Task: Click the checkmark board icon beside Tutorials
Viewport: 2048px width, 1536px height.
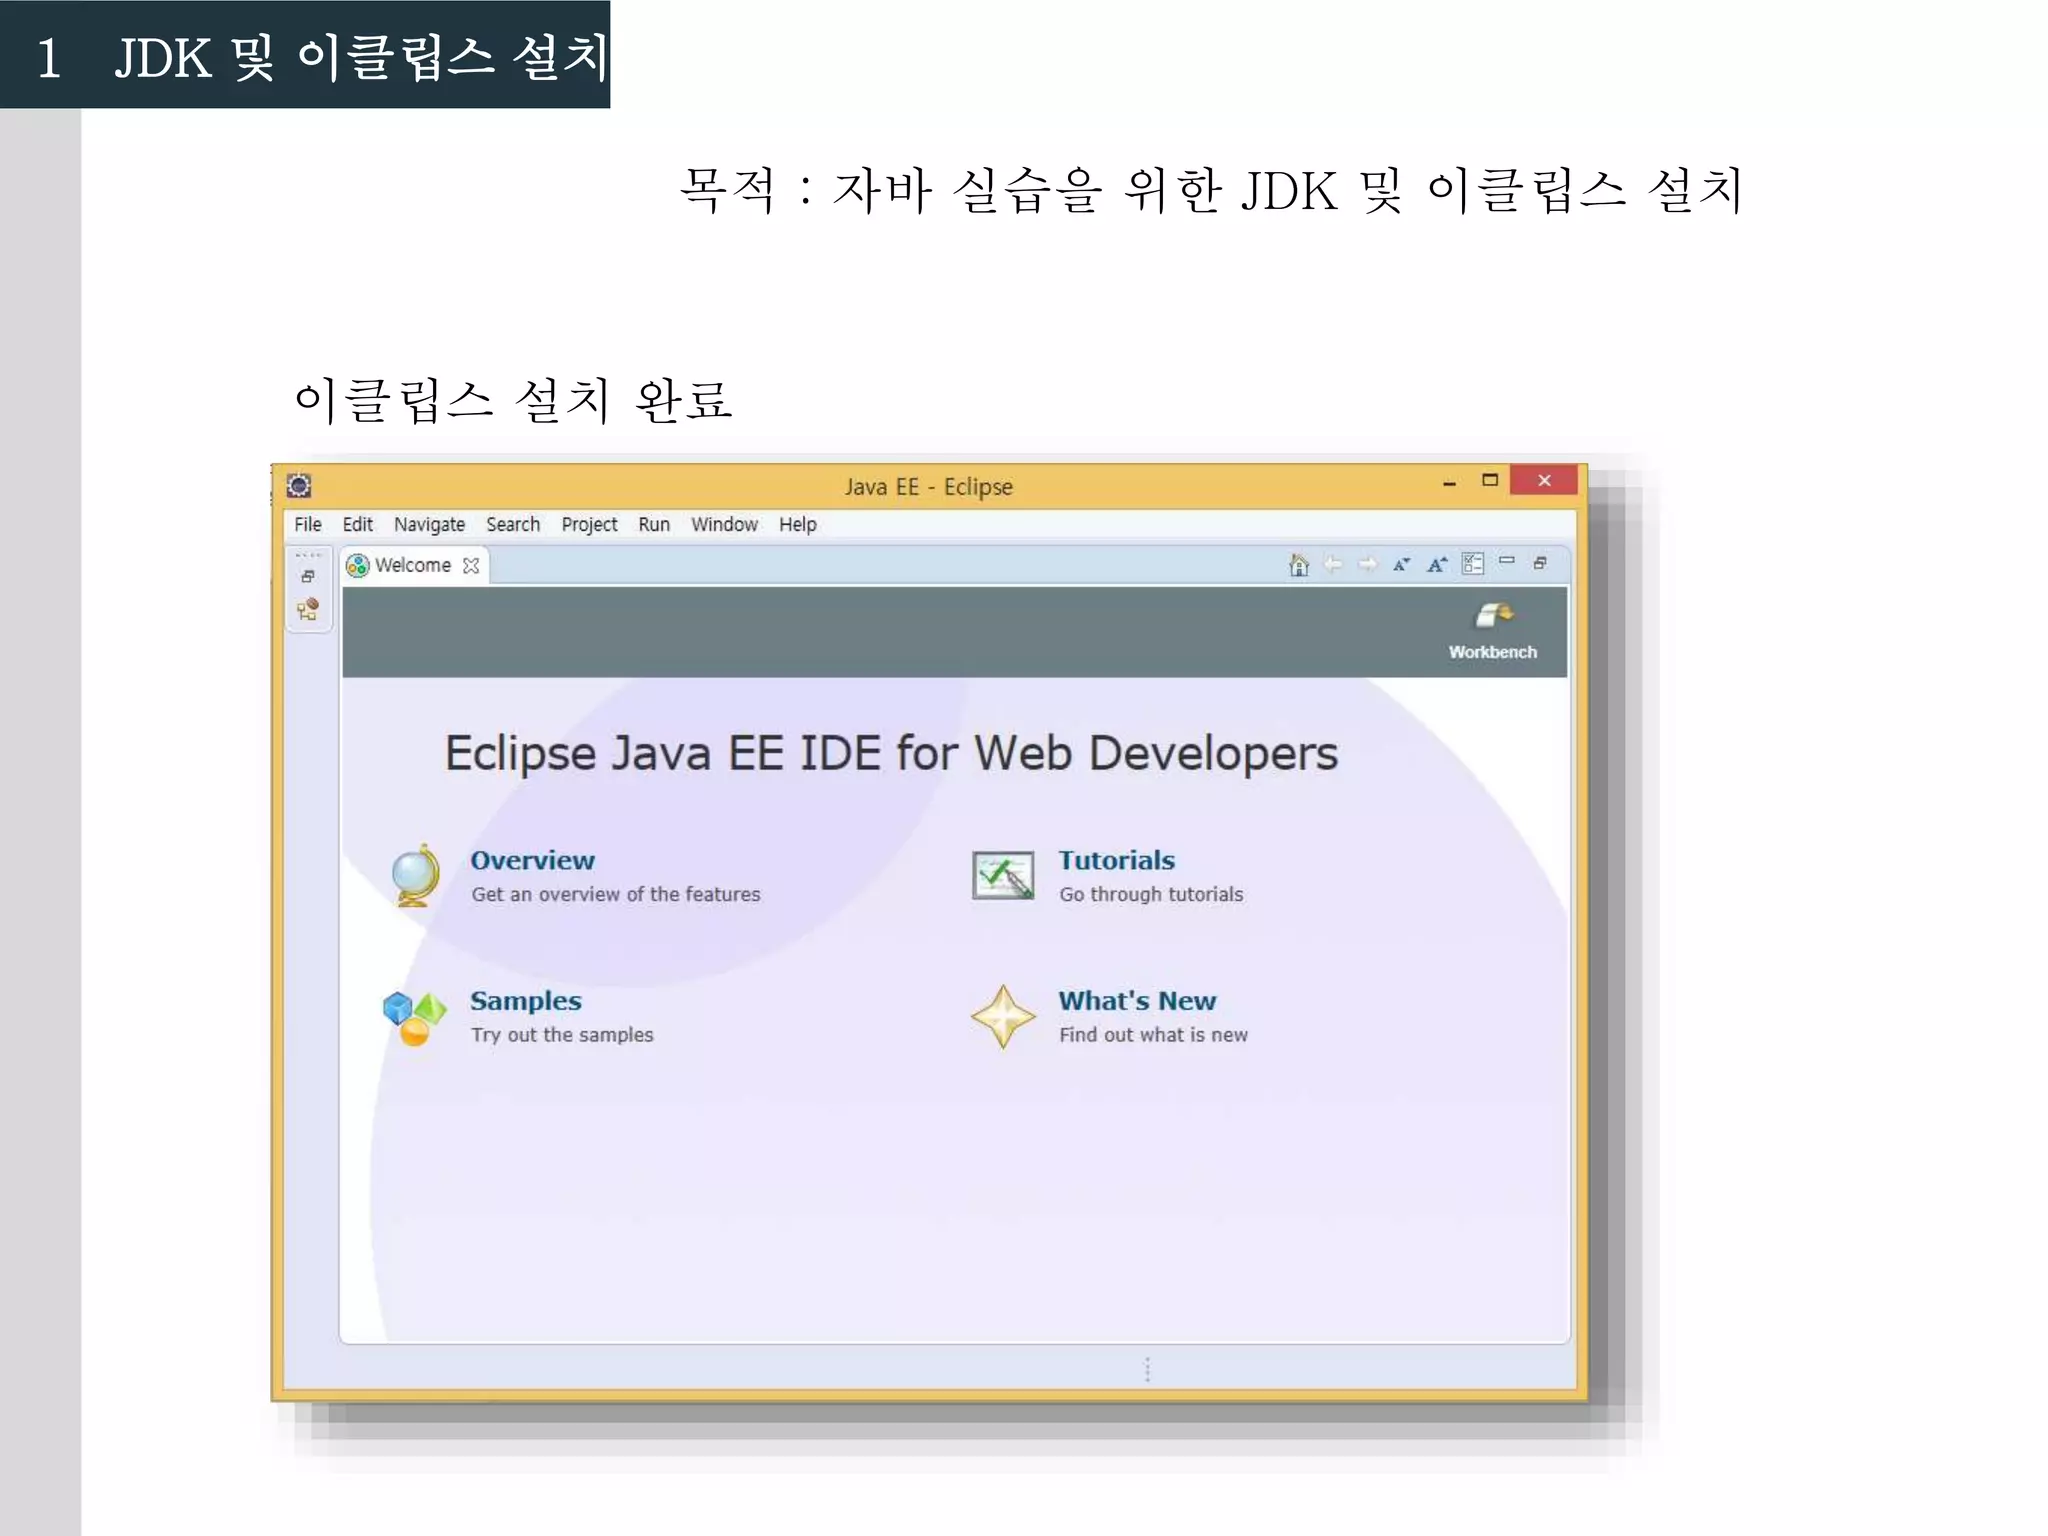Action: click(1003, 876)
